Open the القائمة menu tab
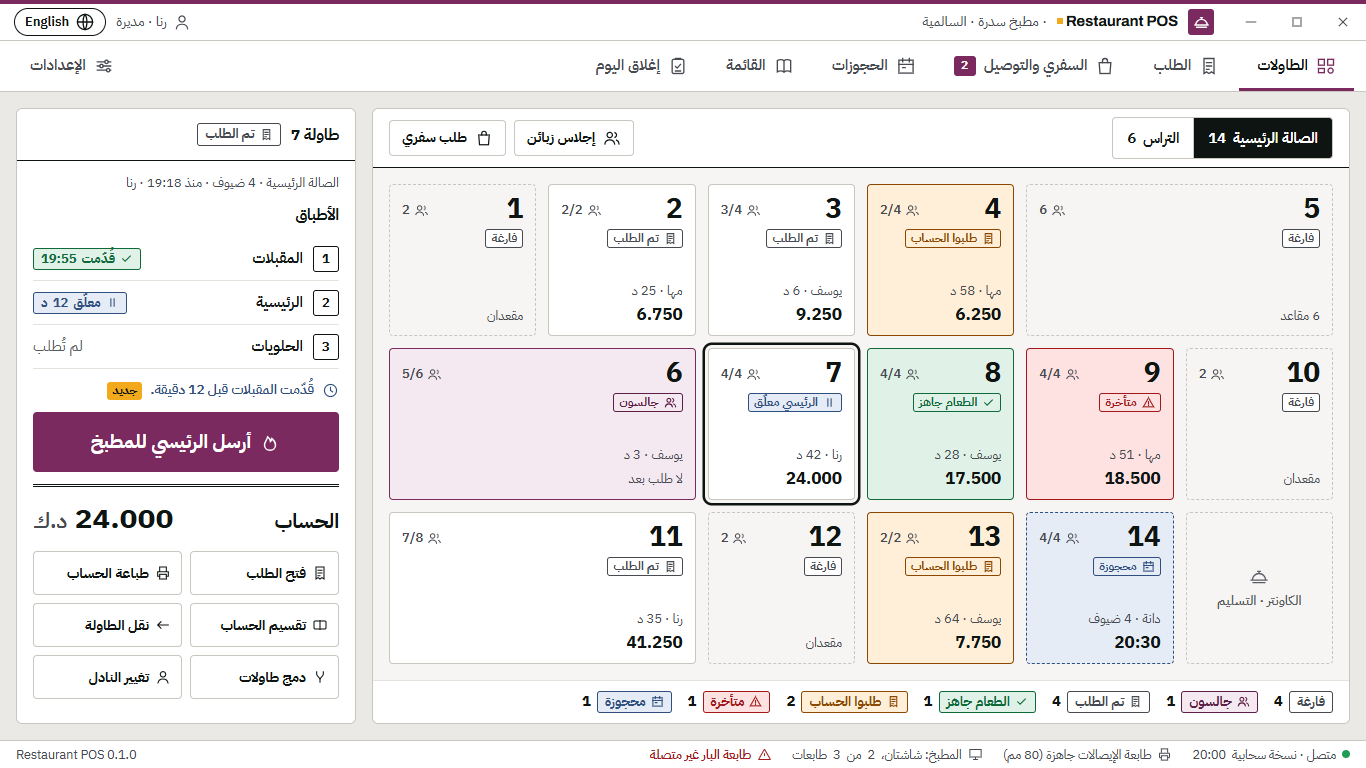Image resolution: width=1366 pixels, height=768 pixels. pyautogui.click(x=759, y=66)
